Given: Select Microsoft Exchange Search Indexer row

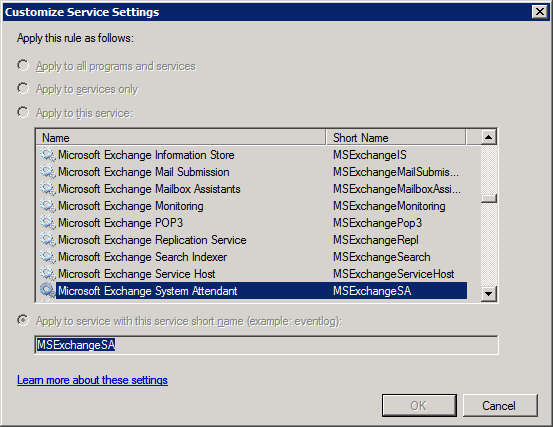Looking at the screenshot, I should point(252,257).
